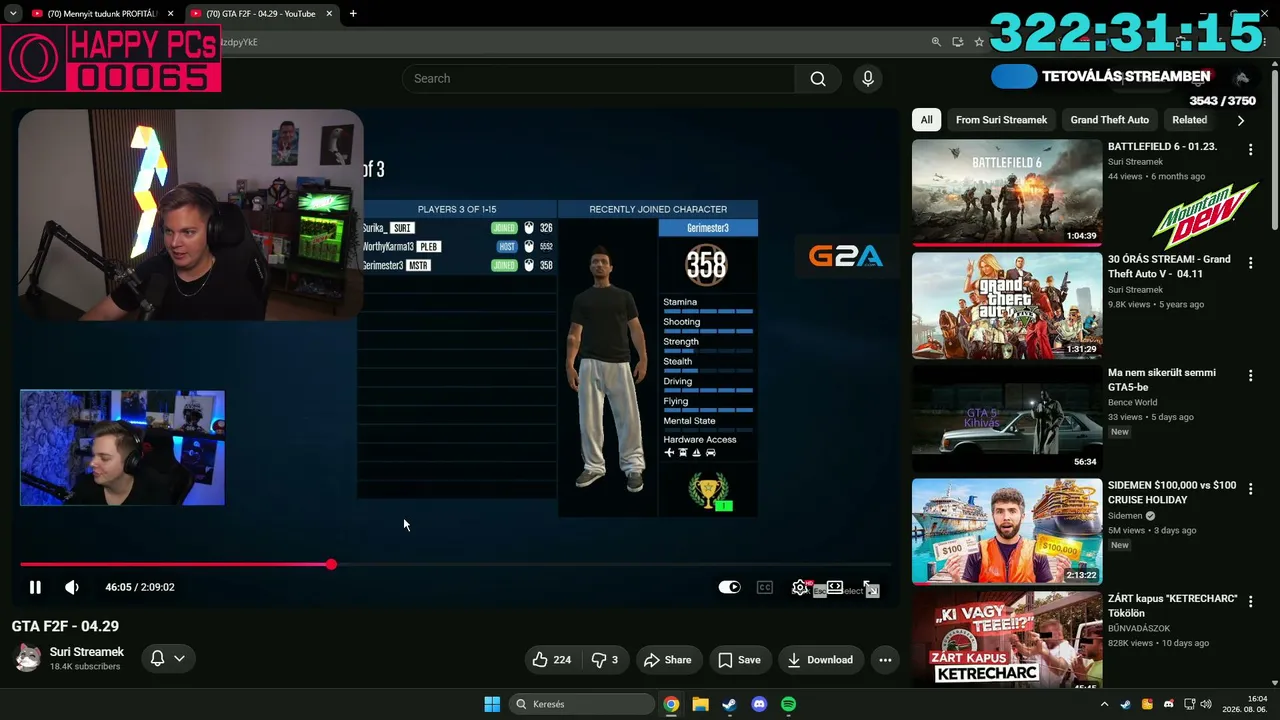The image size is (1280, 720).
Task: Filter by Grand Theft Auto chip
Action: pos(1110,120)
